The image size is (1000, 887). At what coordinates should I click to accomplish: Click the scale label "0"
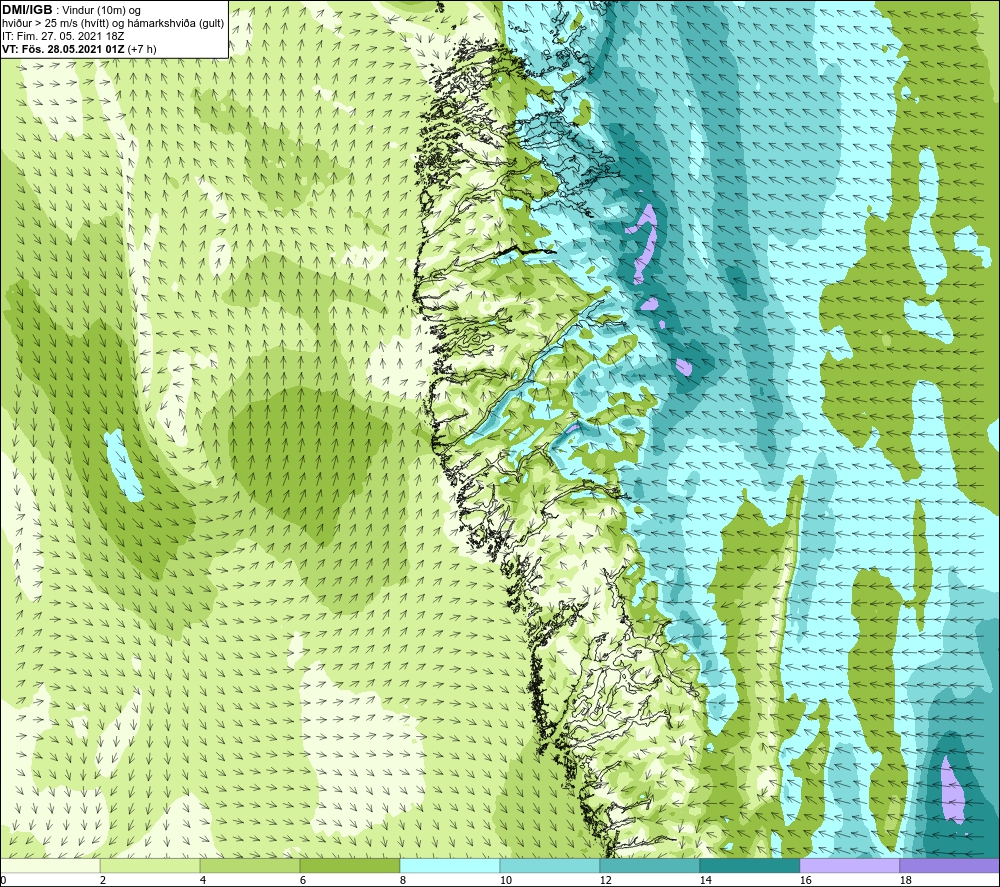[x=3, y=881]
